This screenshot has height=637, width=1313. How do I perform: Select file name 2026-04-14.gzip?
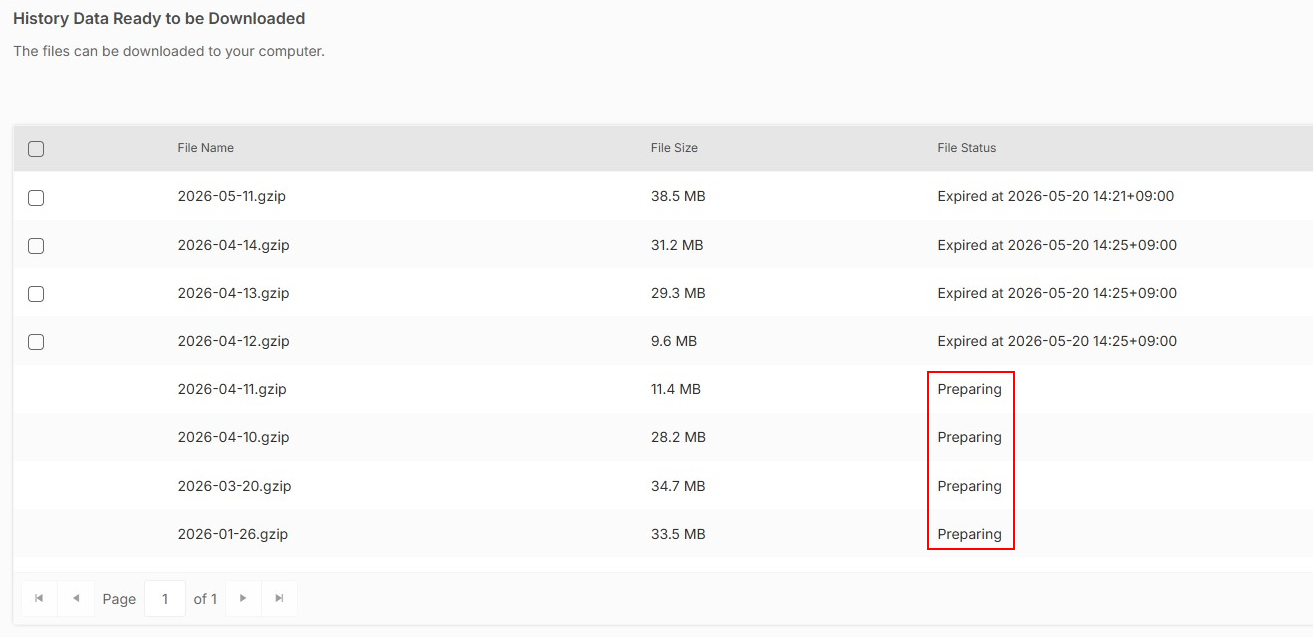[234, 245]
